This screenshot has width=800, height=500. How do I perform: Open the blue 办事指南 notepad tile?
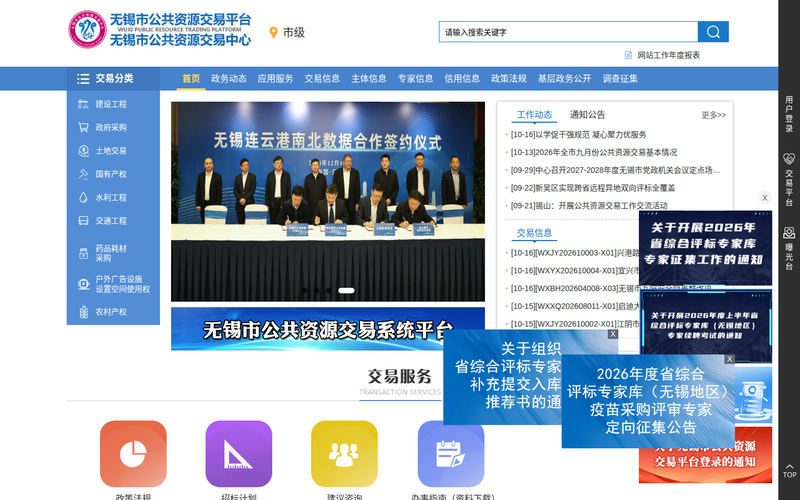451,454
